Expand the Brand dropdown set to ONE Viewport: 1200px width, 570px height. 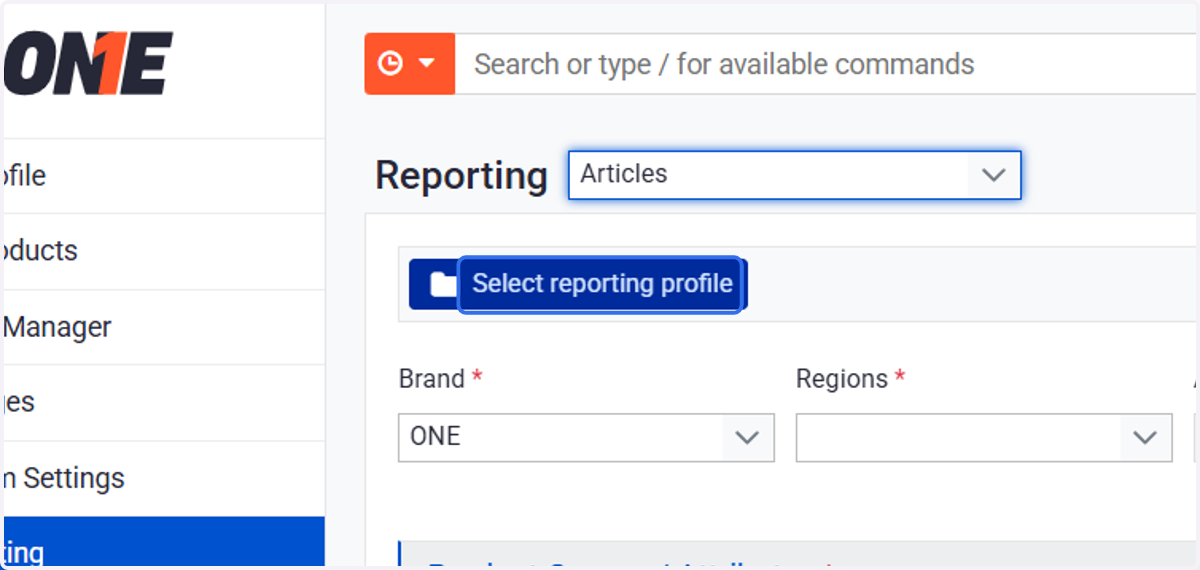[x=586, y=438]
